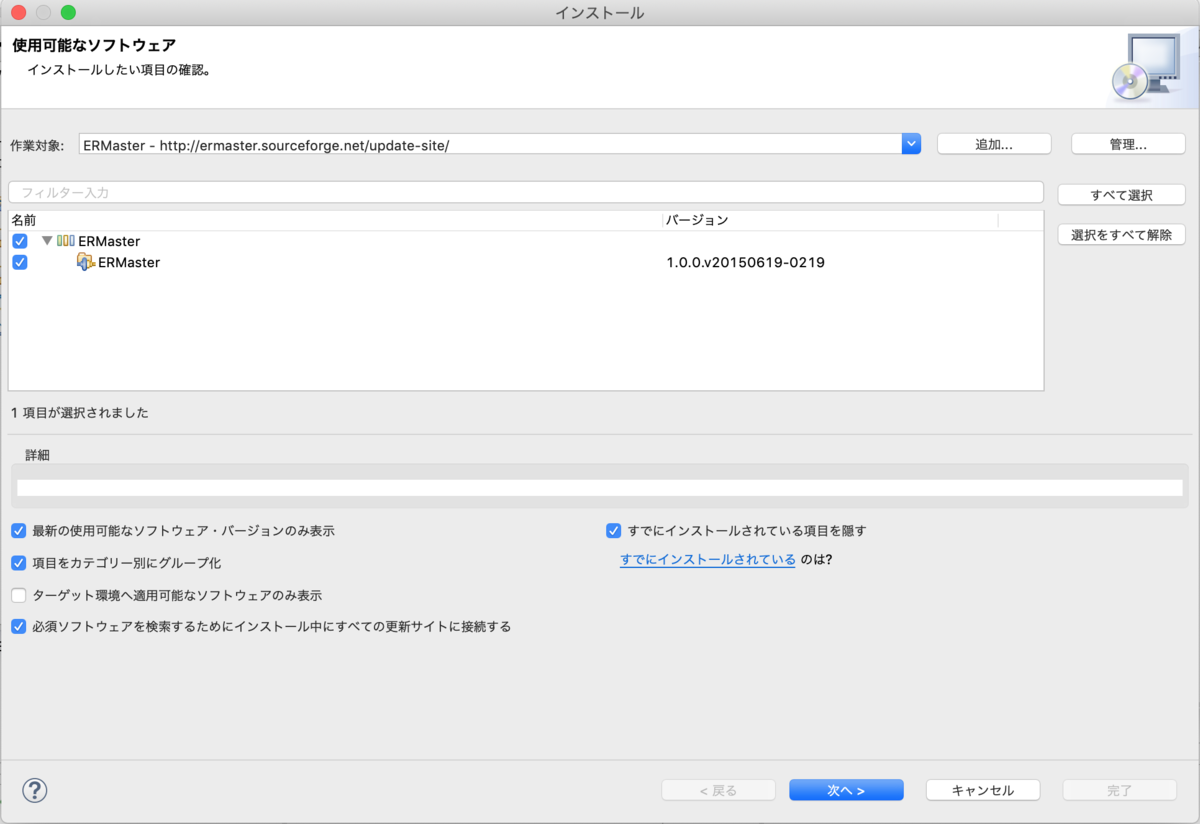The width and height of the screenshot is (1200, 824).
Task: Click the すべて選択 button
Action: pyautogui.click(x=1122, y=195)
